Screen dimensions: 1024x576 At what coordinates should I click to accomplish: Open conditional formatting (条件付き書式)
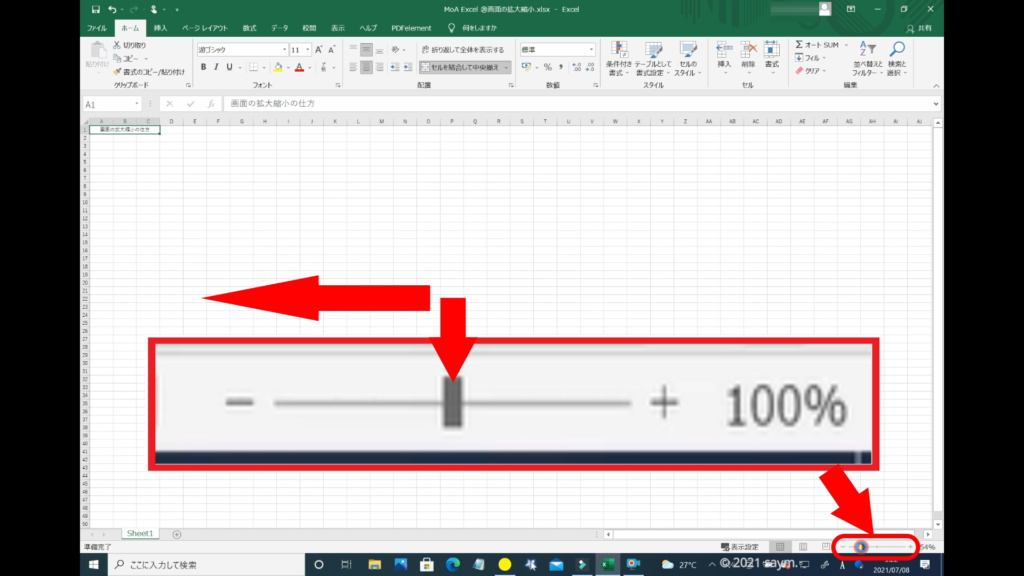[620, 58]
